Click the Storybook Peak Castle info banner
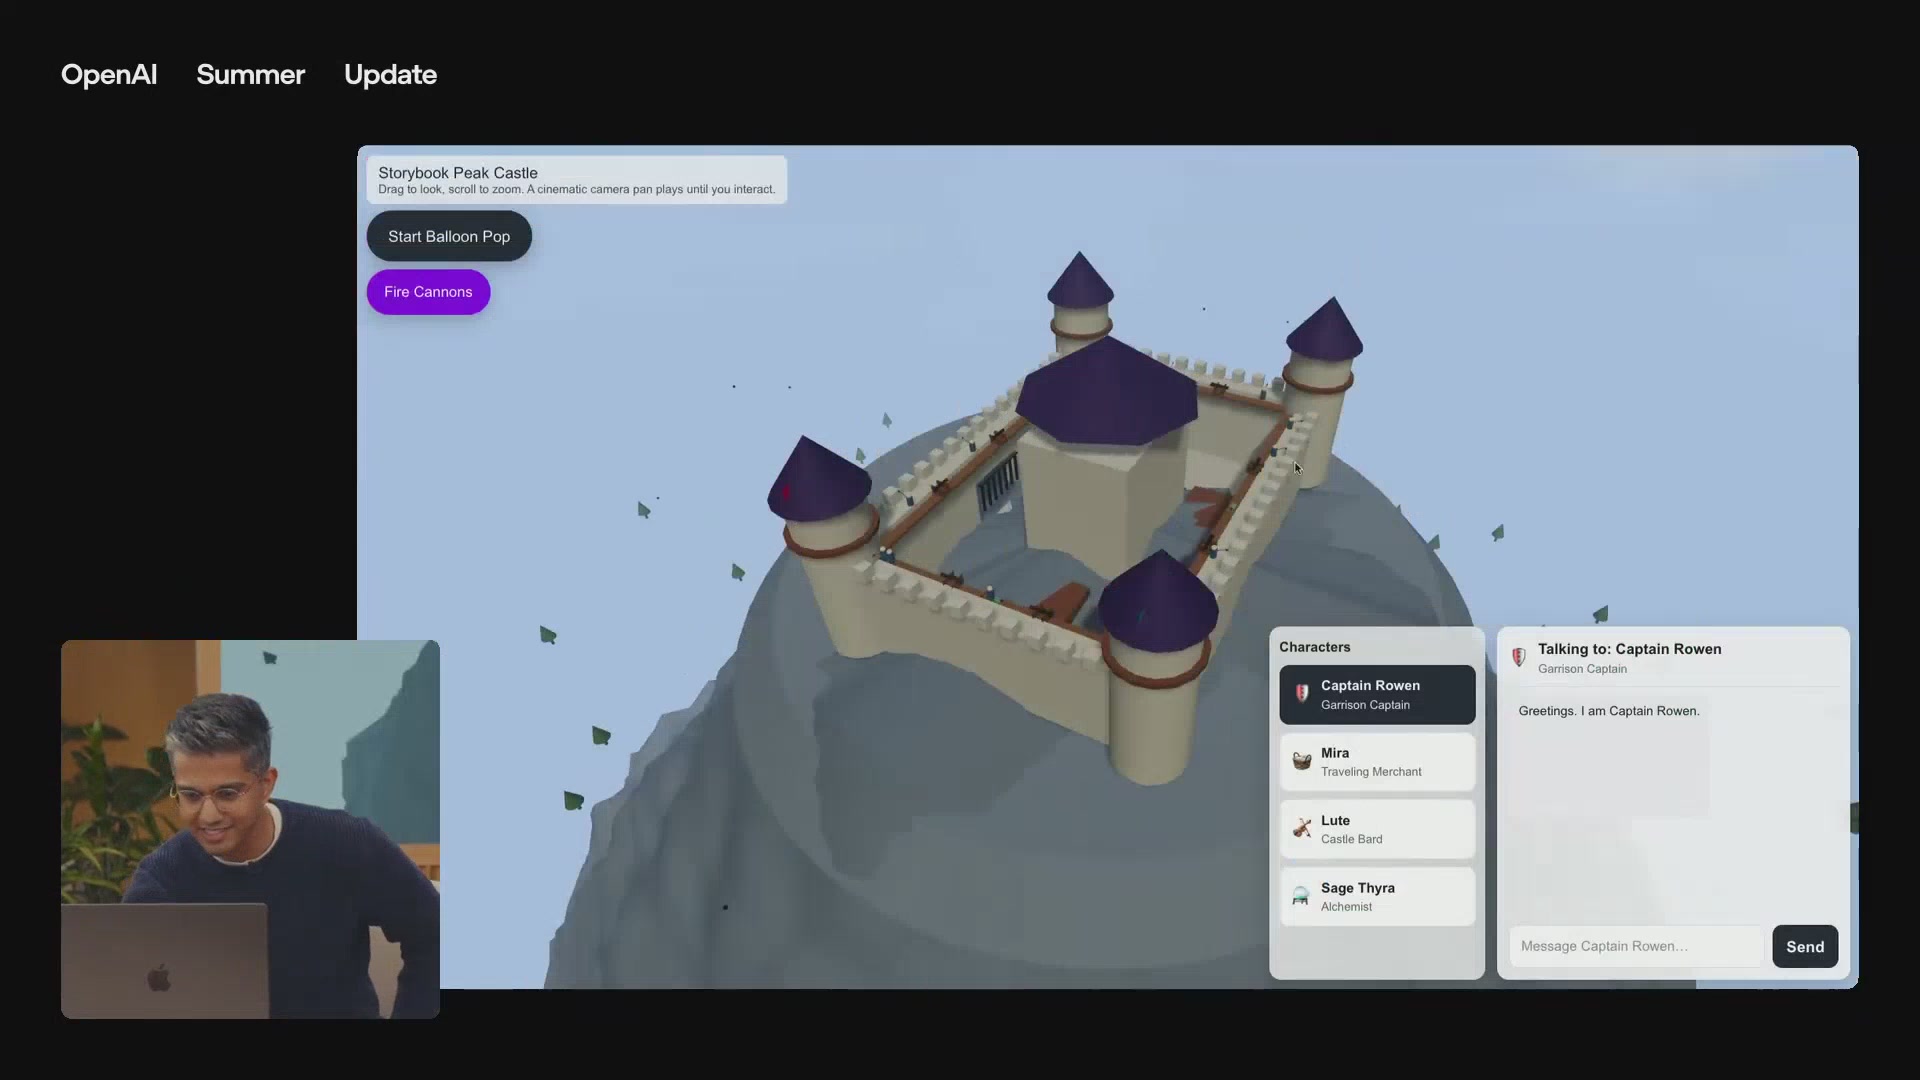This screenshot has width=1920, height=1080. pyautogui.click(x=576, y=179)
